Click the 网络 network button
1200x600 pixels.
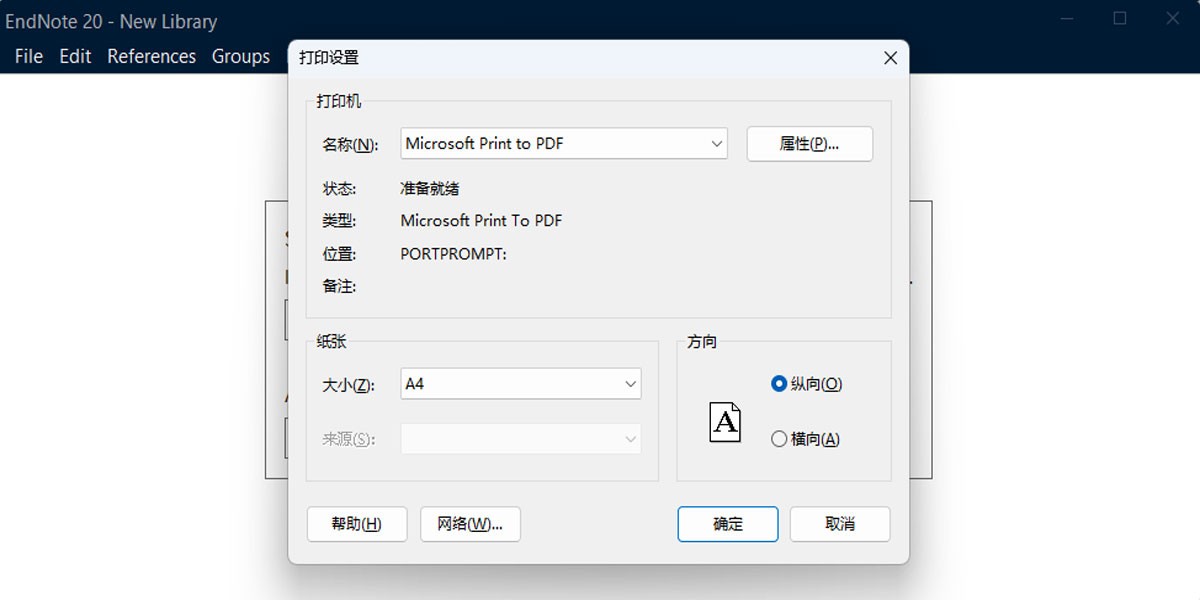(470, 524)
